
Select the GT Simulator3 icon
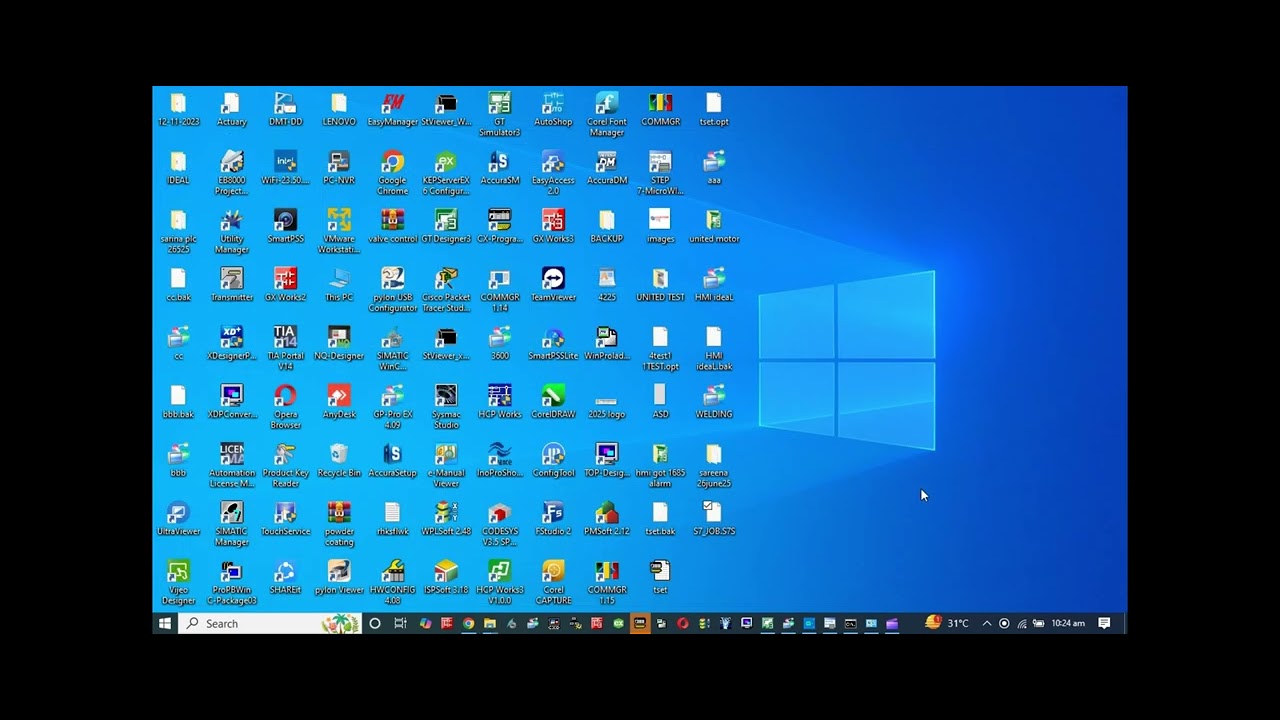pos(499,114)
